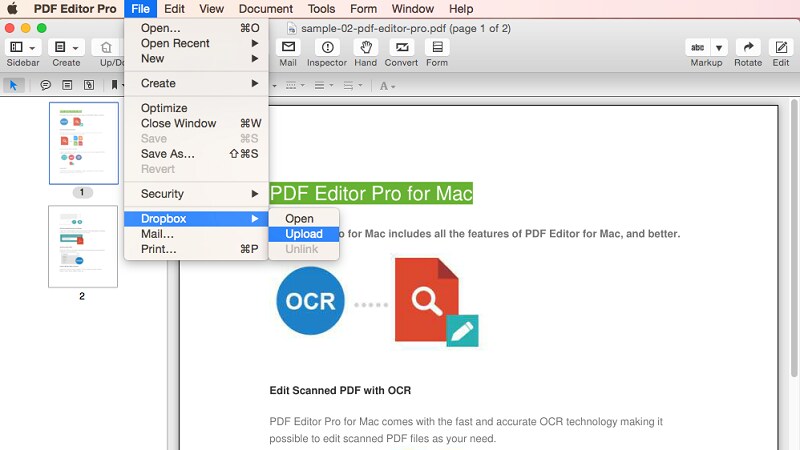The height and width of the screenshot is (450, 800).
Task: Expand the New submenu
Action: point(196,59)
